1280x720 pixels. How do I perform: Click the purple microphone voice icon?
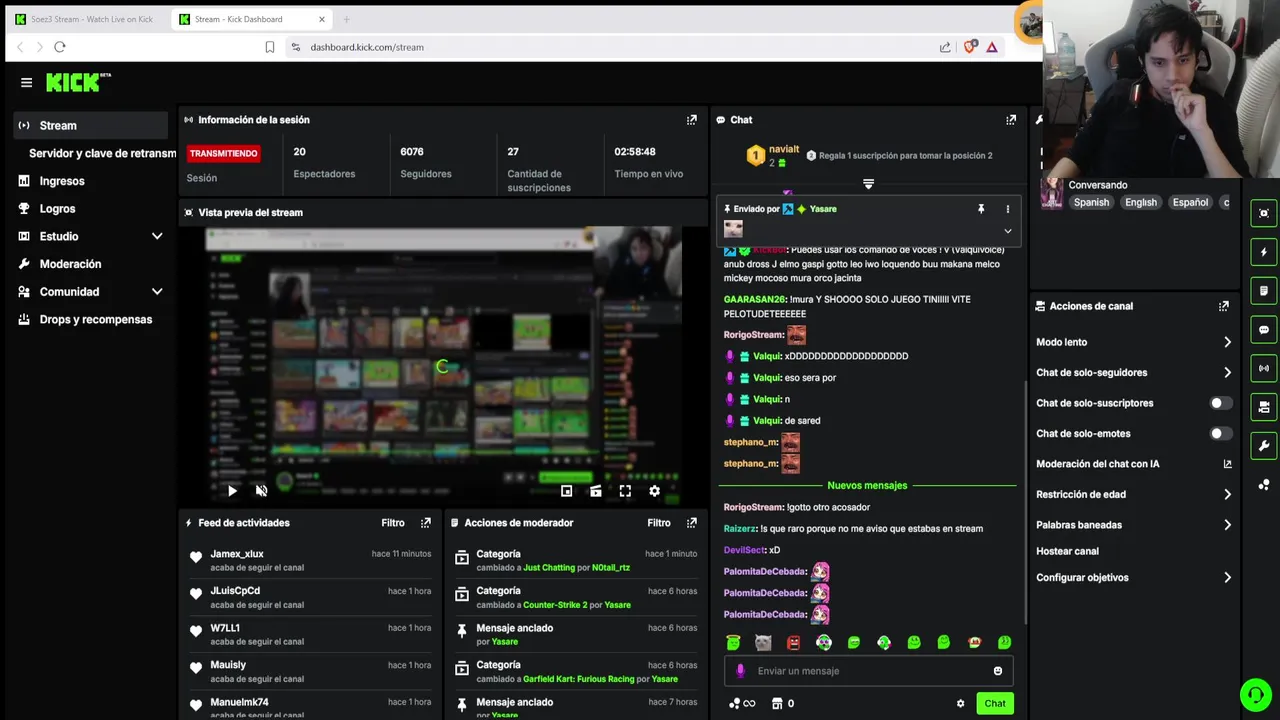[740, 671]
